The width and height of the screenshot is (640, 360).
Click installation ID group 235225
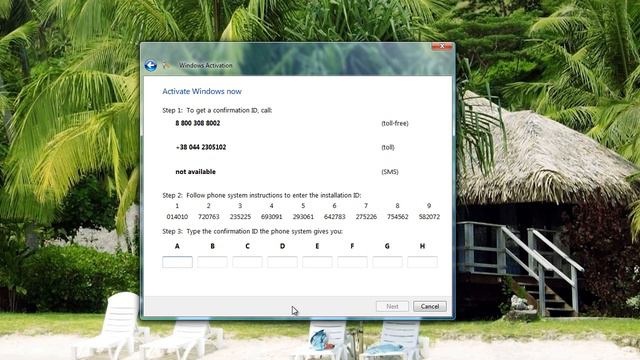(240, 217)
